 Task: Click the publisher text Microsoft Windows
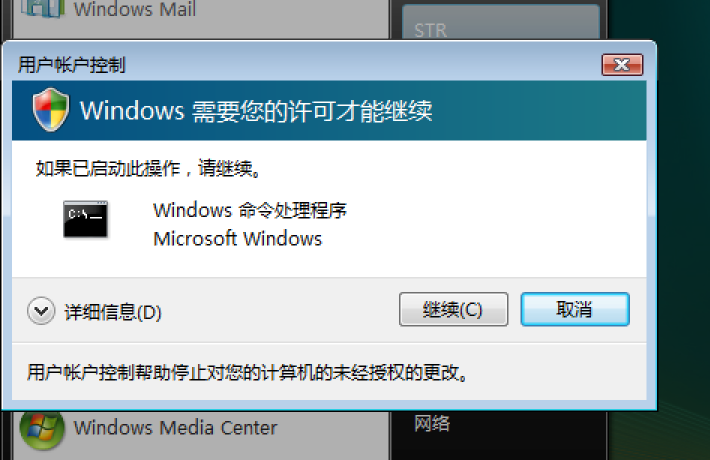pos(237,239)
